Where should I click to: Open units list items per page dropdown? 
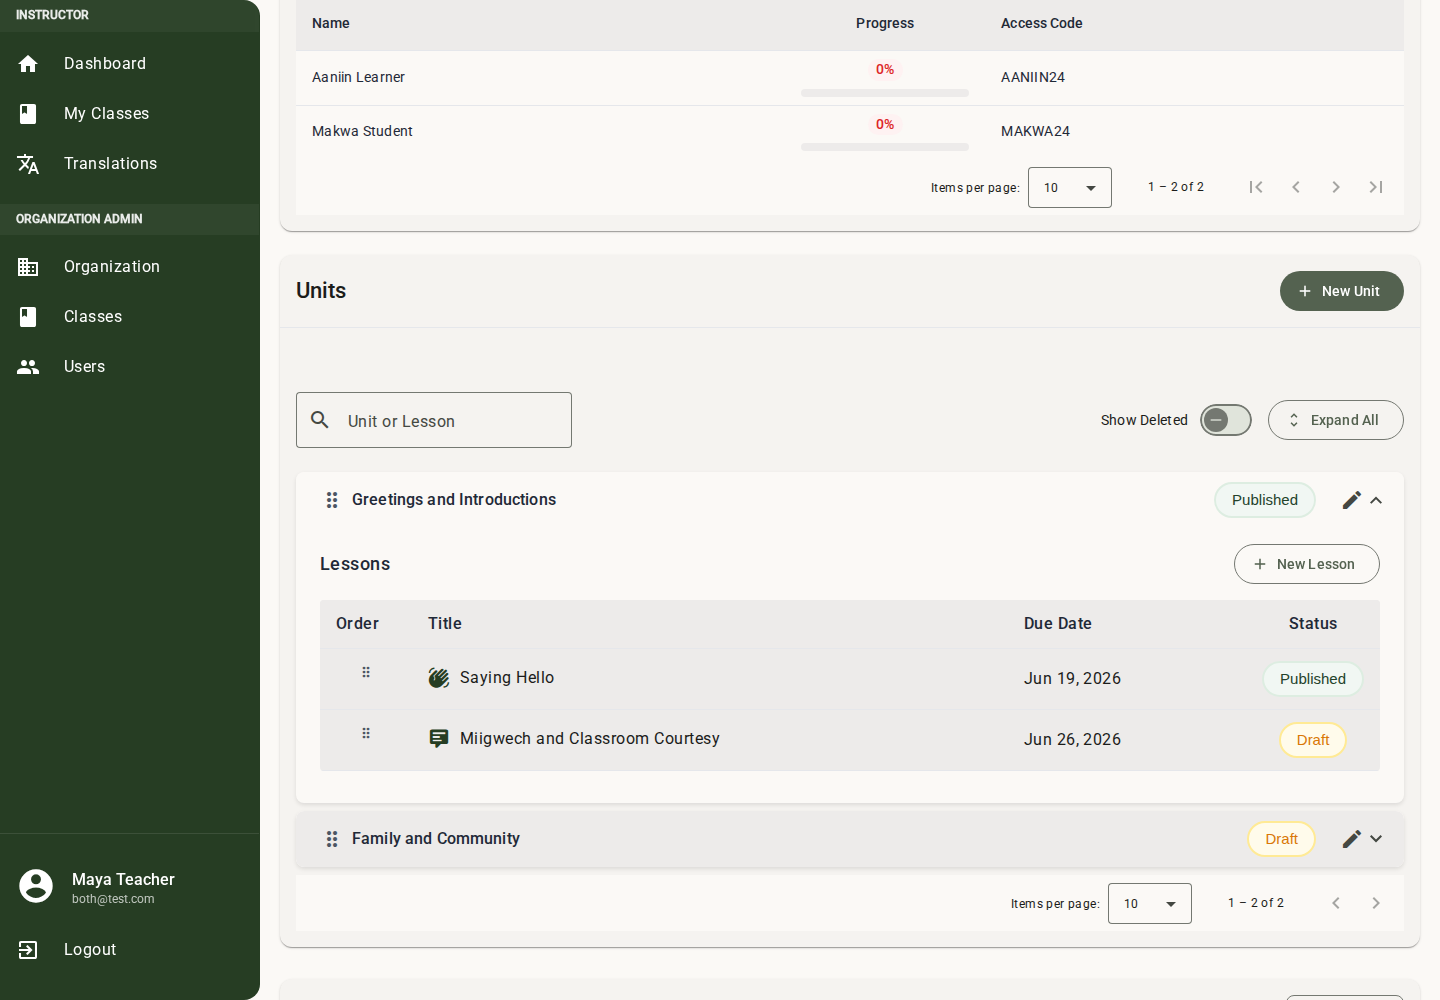(1150, 904)
